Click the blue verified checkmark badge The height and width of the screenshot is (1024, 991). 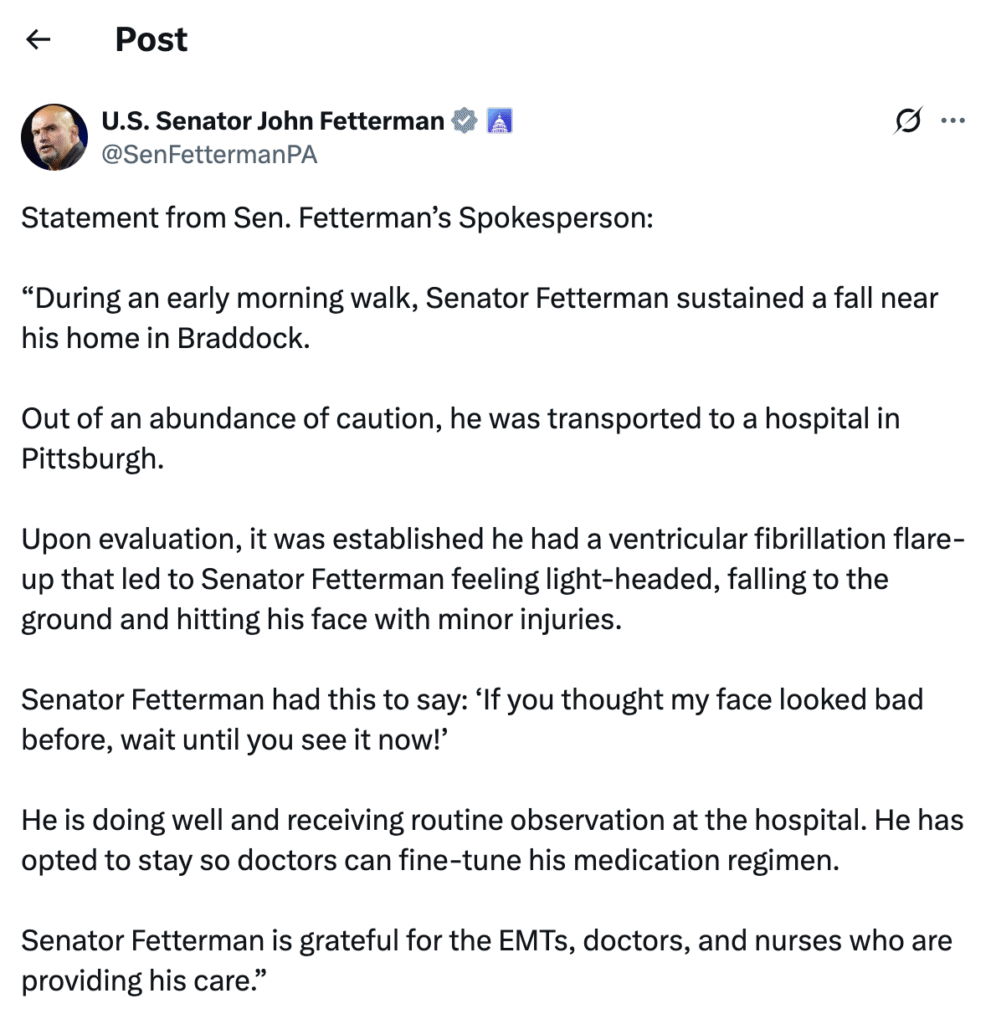464,120
